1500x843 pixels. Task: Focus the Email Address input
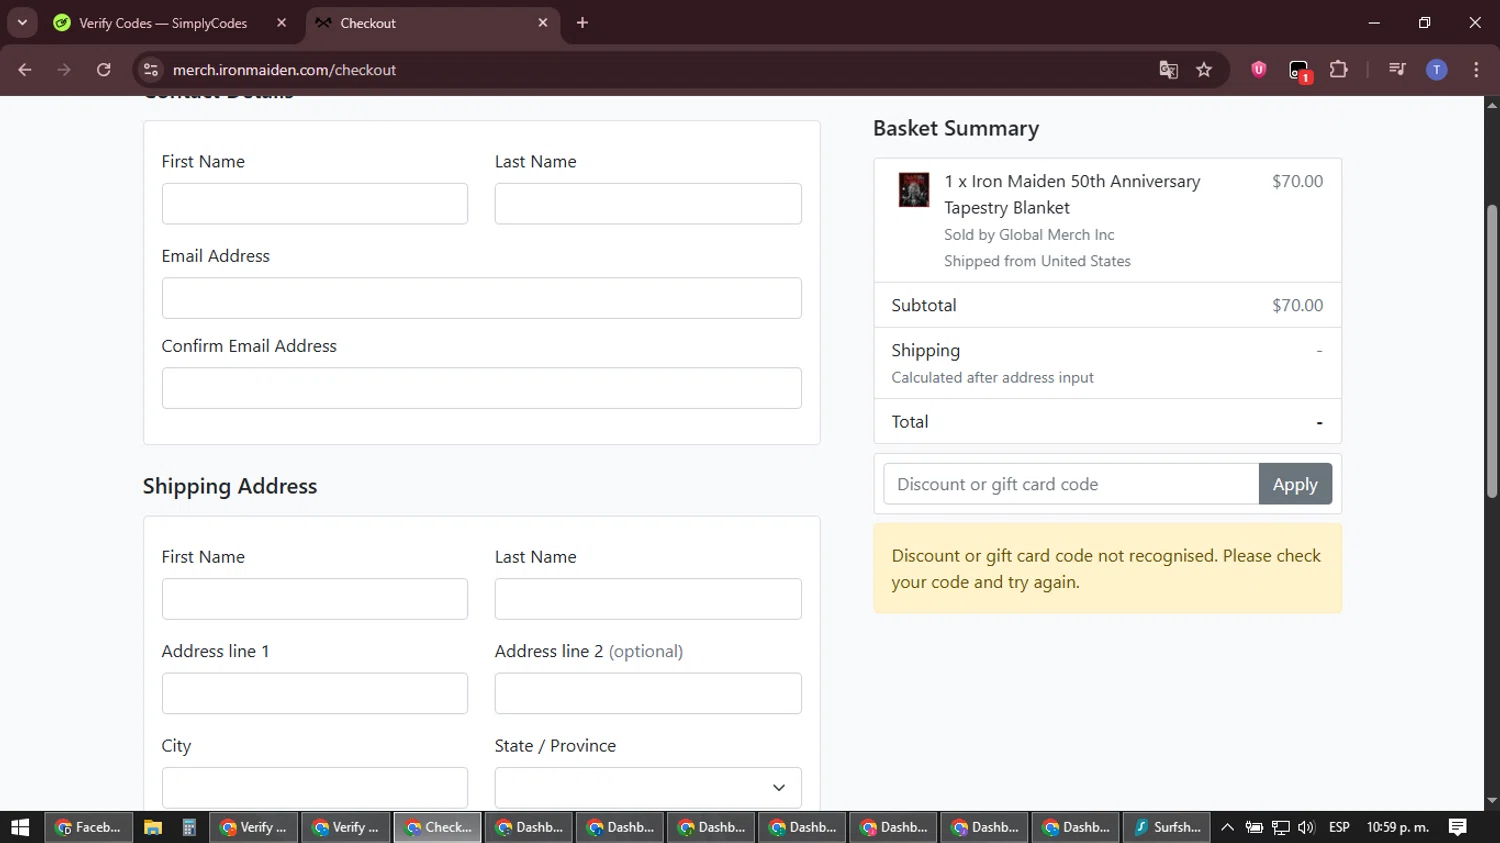(482, 298)
